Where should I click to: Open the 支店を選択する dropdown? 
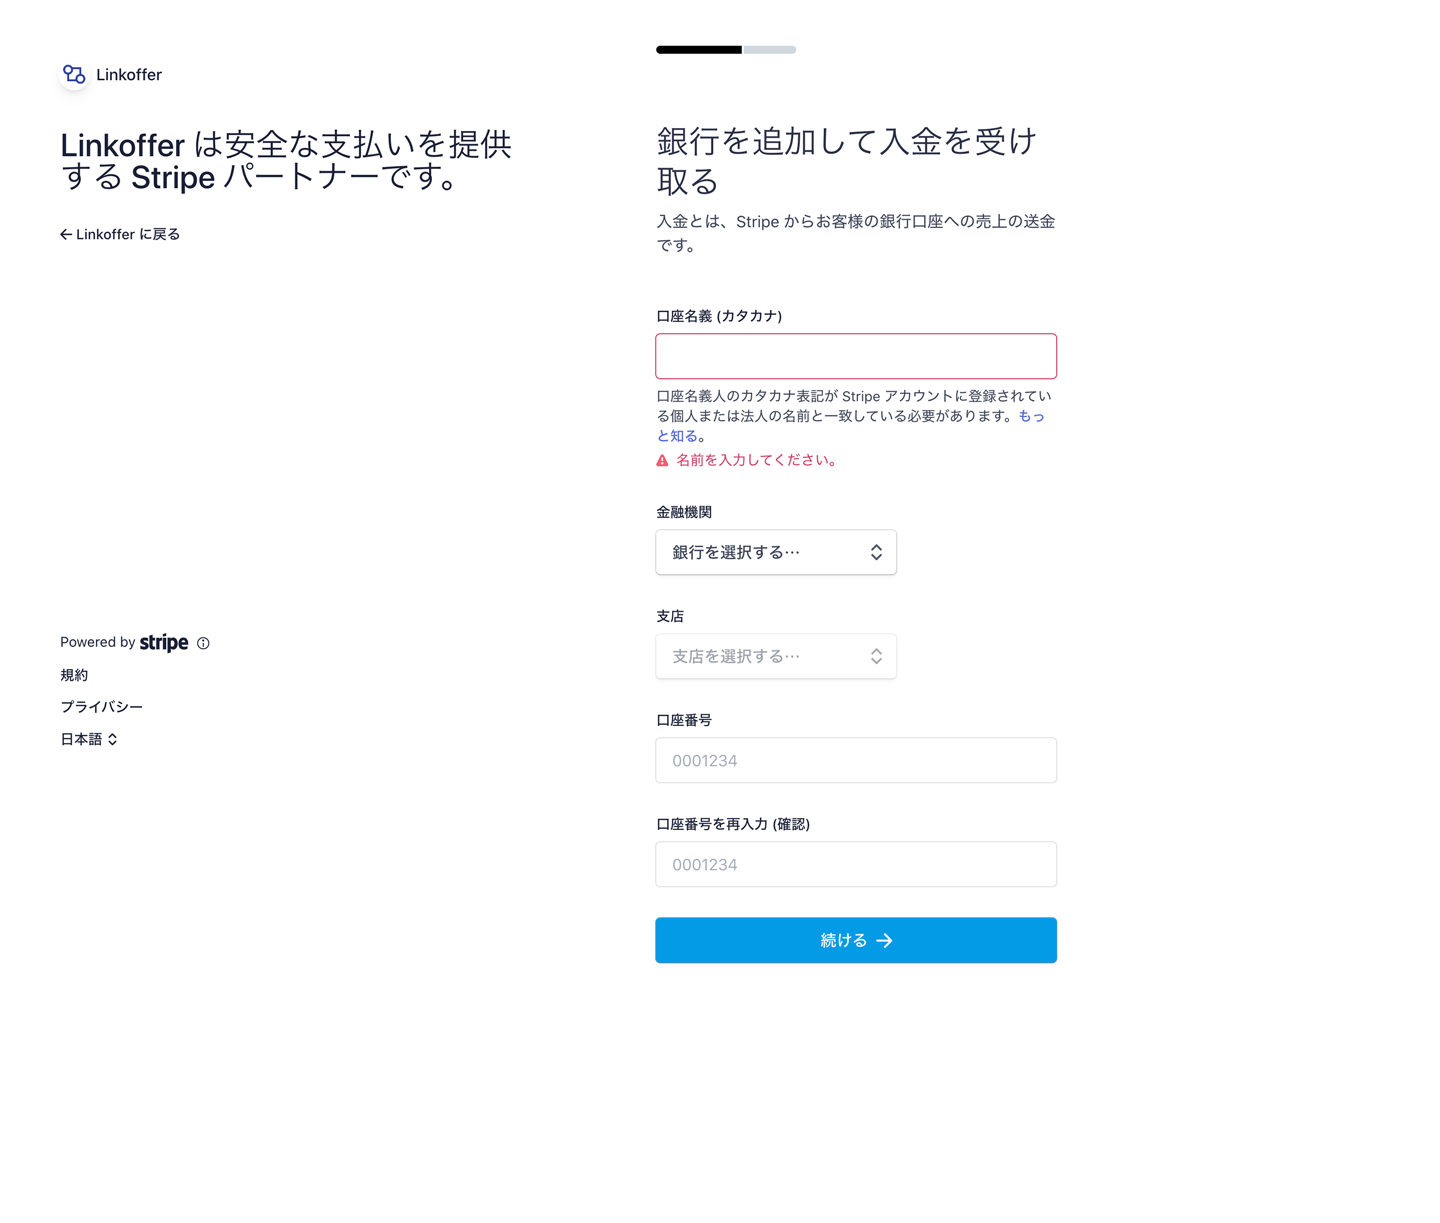(x=776, y=657)
